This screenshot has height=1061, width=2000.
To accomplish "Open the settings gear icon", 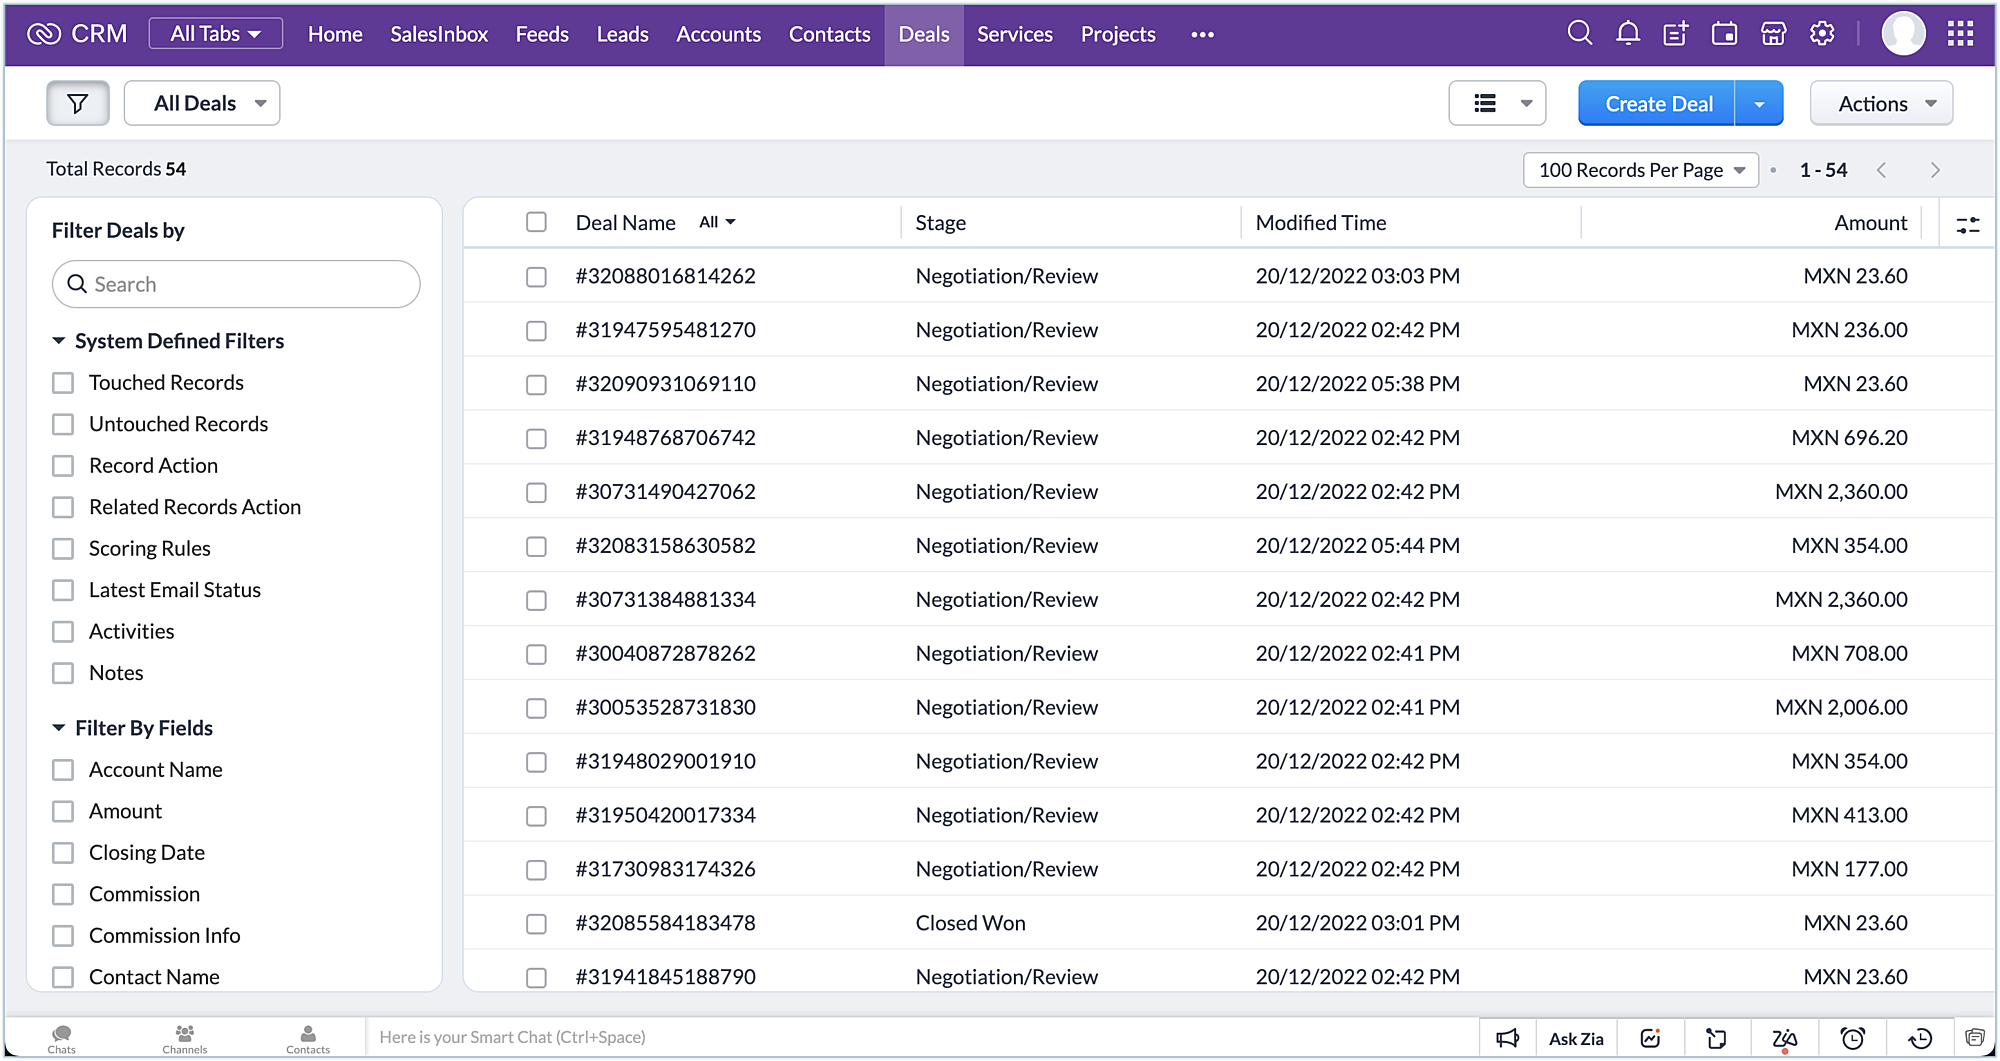I will pyautogui.click(x=1822, y=33).
